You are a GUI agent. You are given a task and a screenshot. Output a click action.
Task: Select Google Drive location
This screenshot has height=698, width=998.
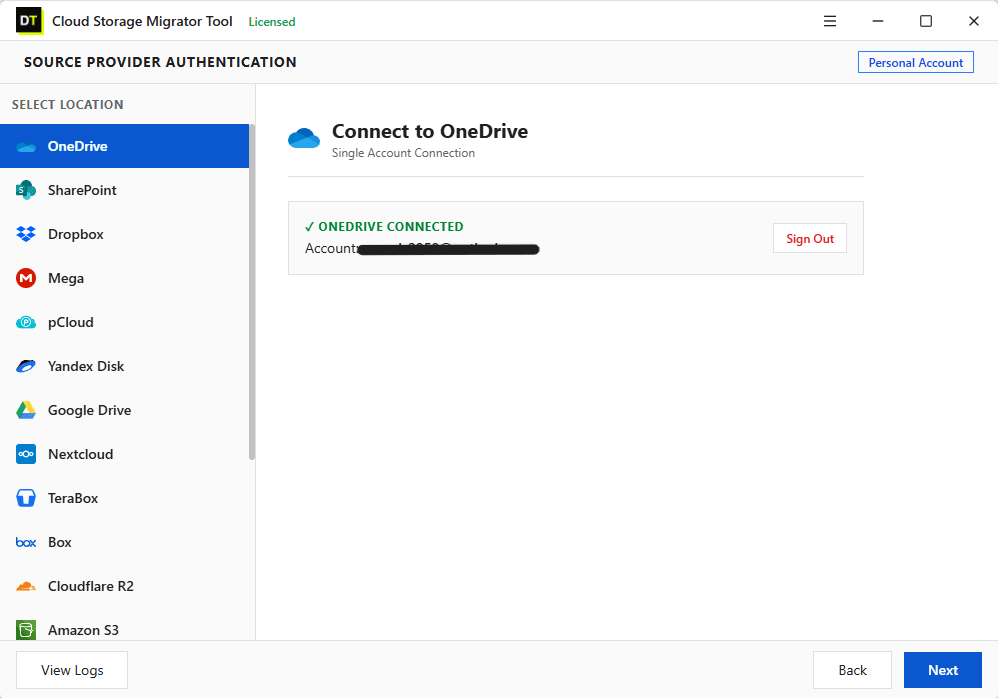click(x=125, y=410)
